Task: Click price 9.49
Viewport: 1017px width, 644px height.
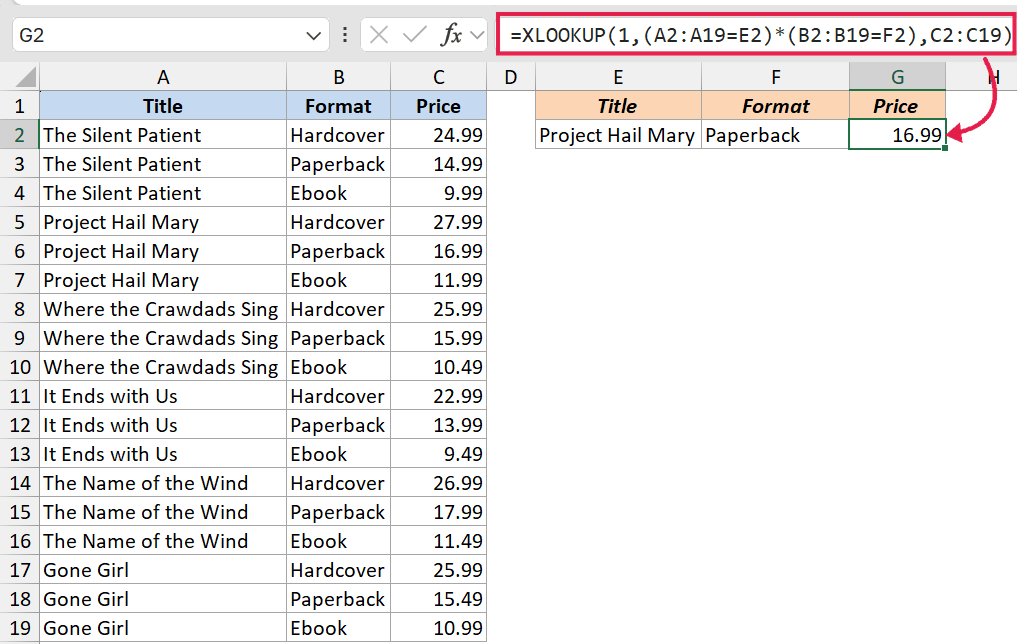Action: tap(438, 454)
